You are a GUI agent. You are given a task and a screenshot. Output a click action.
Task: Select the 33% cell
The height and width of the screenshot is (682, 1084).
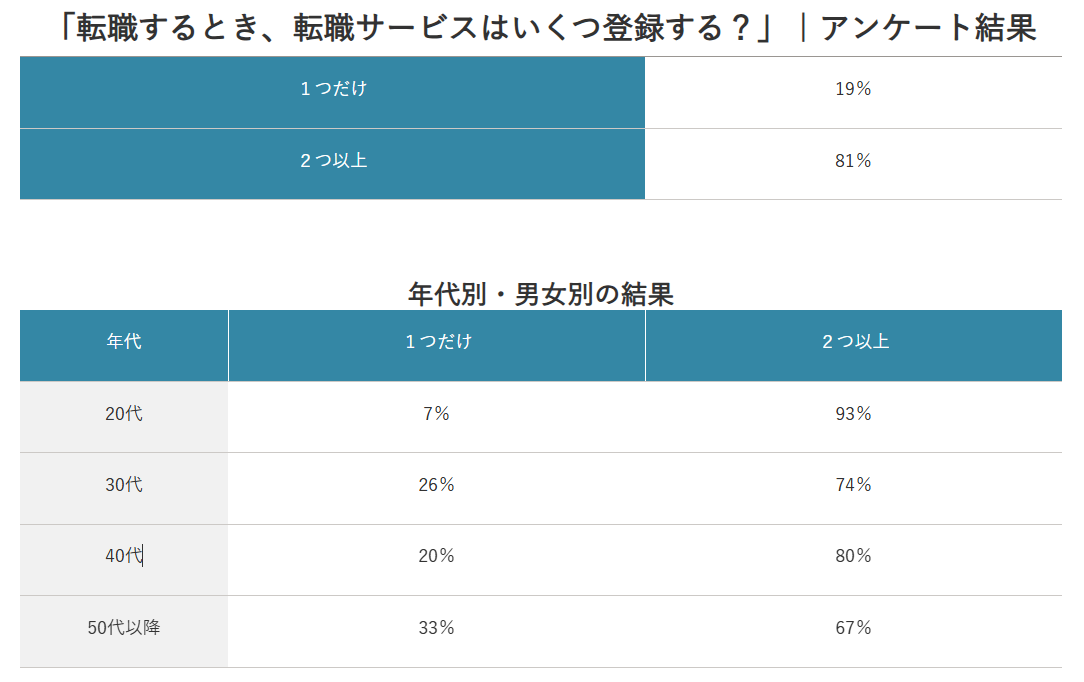[436, 628]
